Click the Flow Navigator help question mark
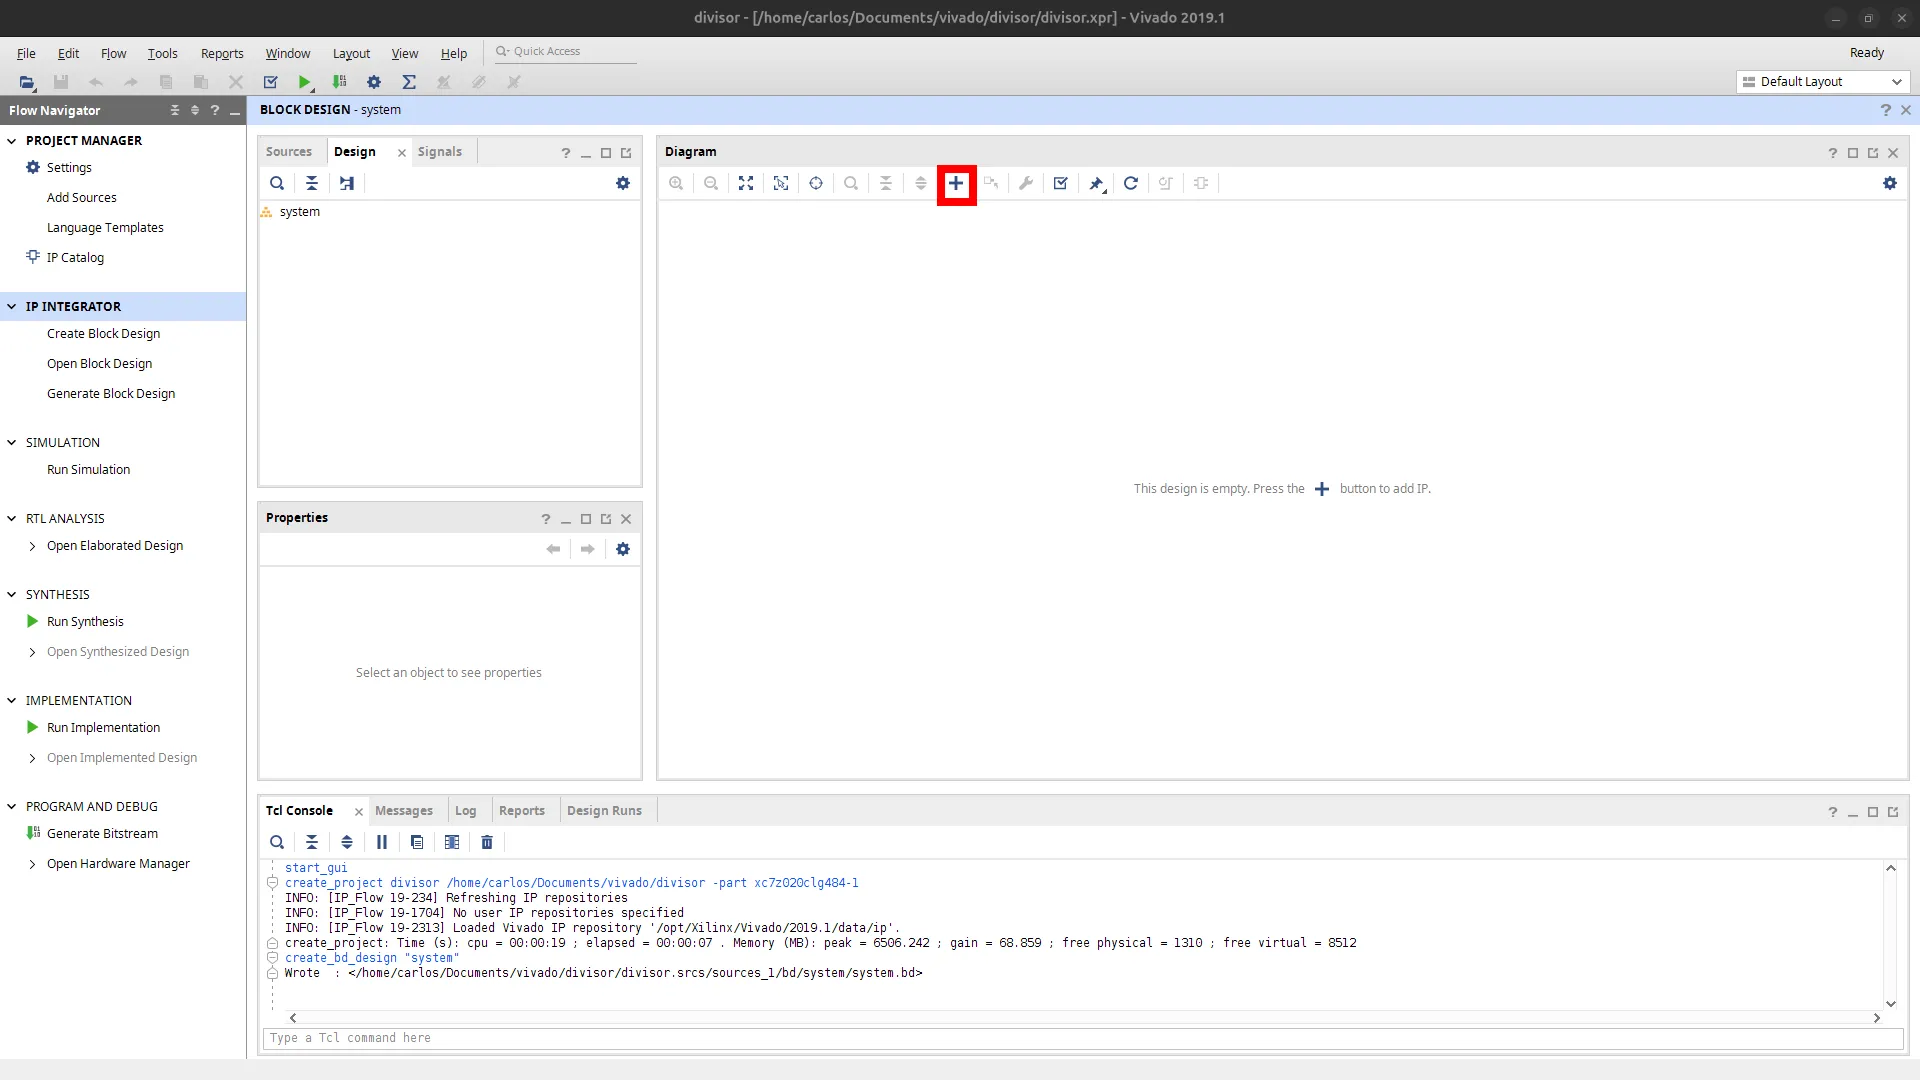 pos(214,110)
